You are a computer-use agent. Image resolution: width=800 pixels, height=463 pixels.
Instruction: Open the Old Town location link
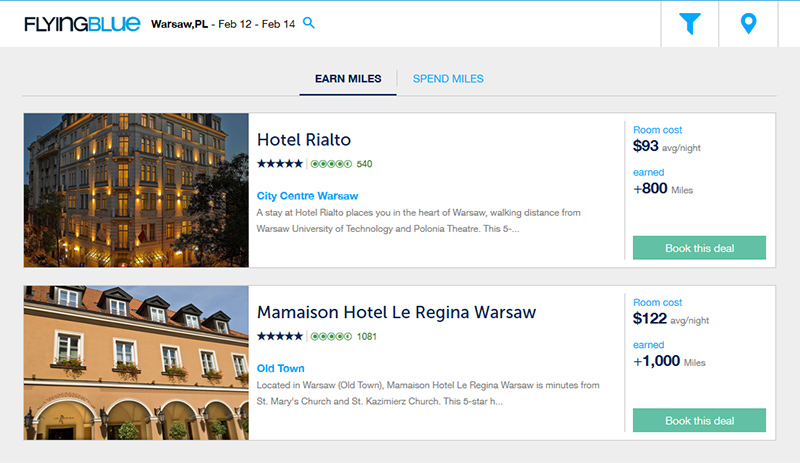pyautogui.click(x=281, y=369)
